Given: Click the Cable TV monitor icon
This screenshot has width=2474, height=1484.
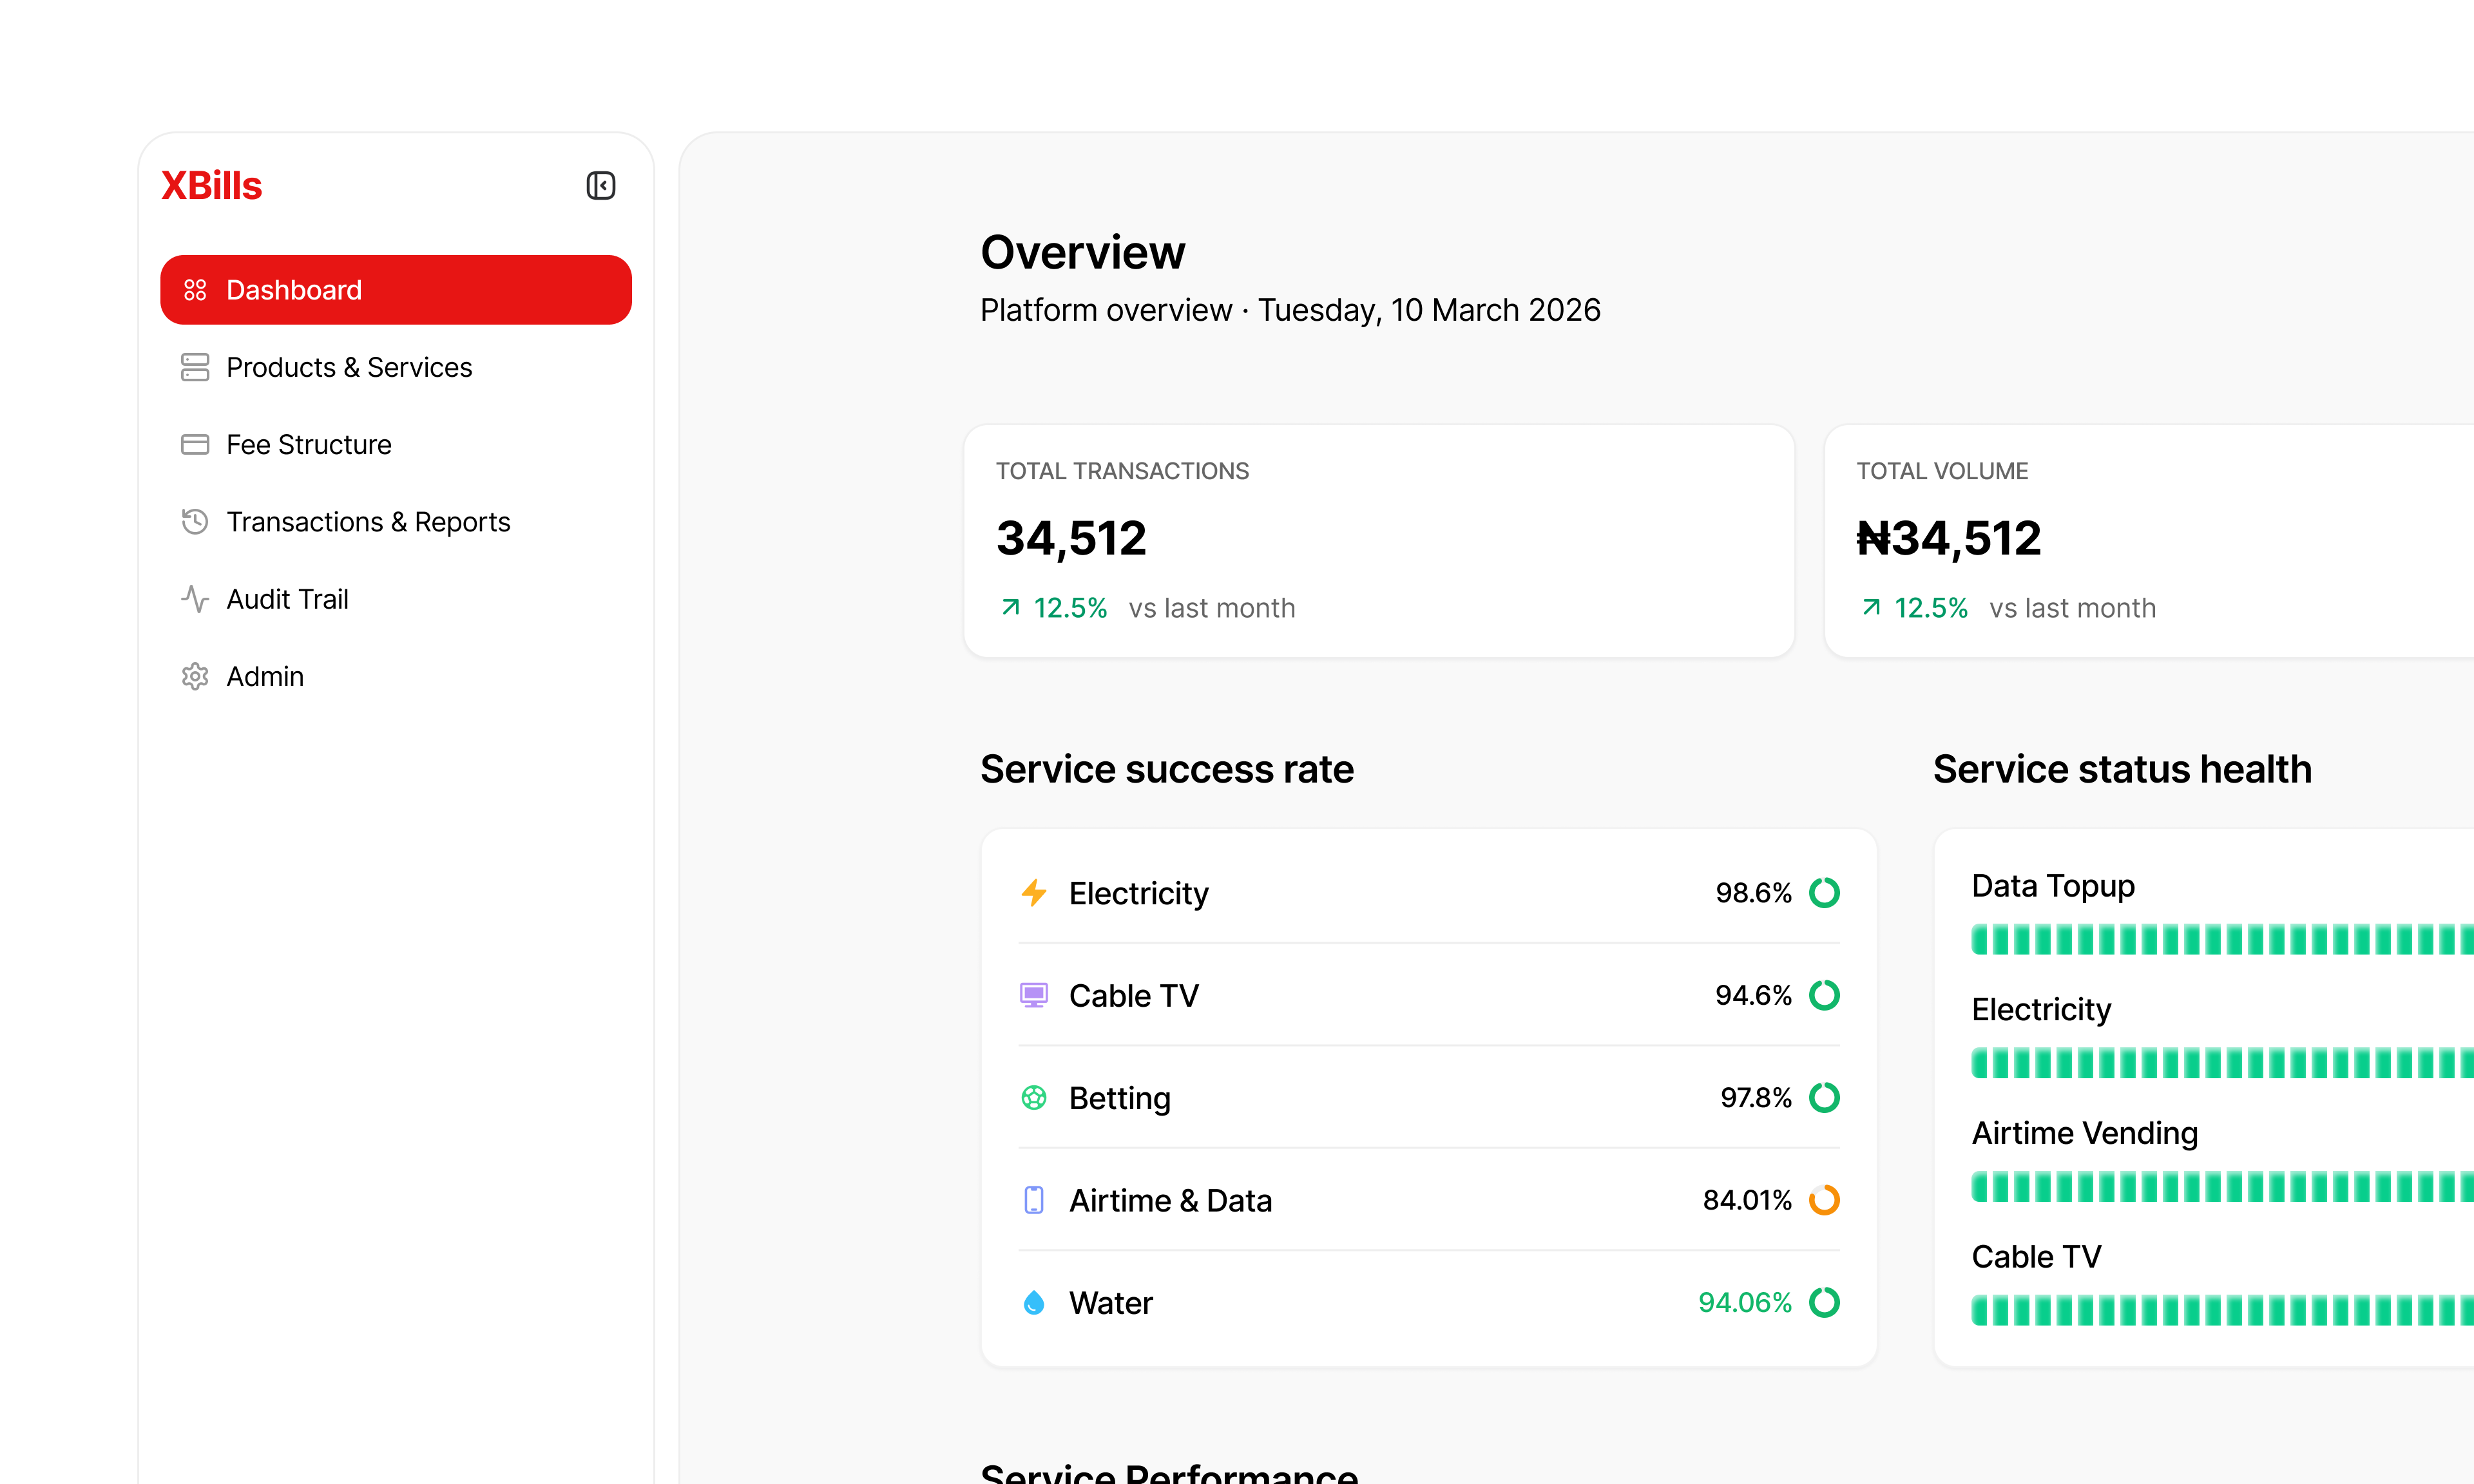Looking at the screenshot, I should (x=1034, y=995).
